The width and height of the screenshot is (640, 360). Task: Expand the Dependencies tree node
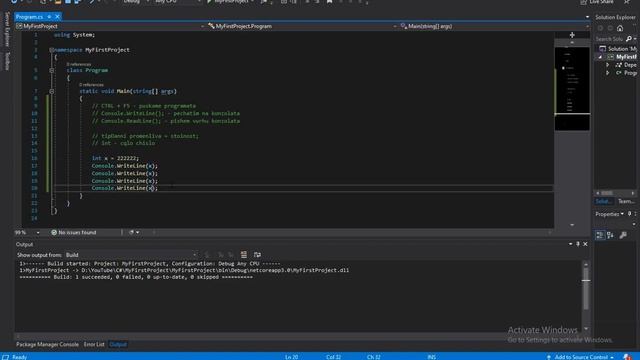pos(607,65)
